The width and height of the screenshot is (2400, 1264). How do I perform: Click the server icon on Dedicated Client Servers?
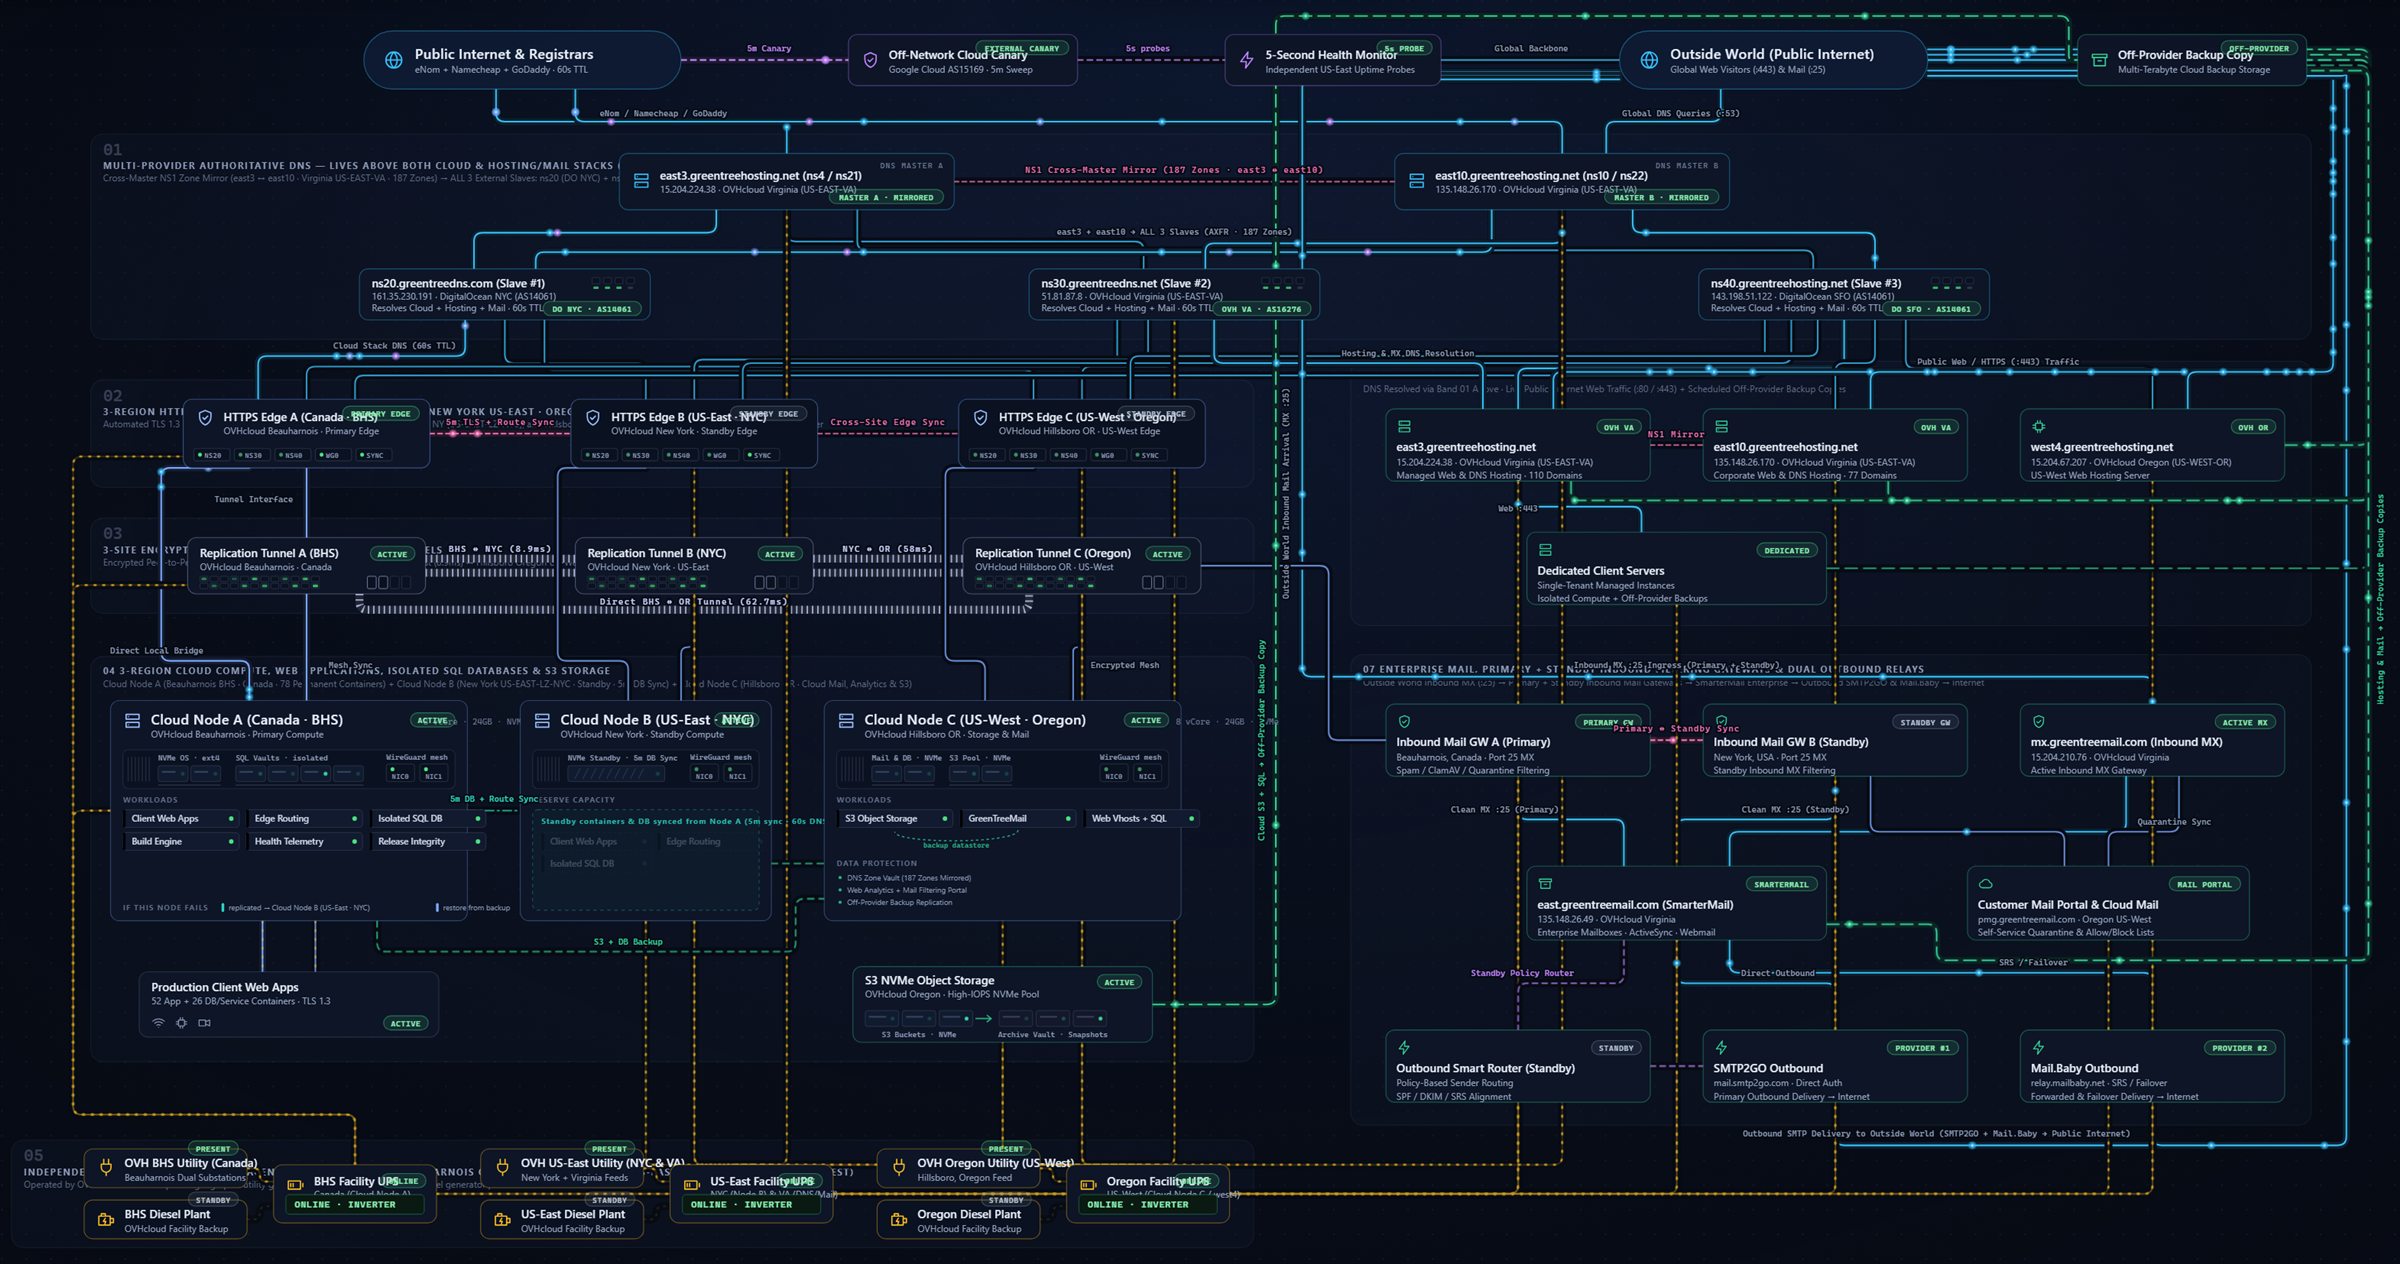(1545, 550)
